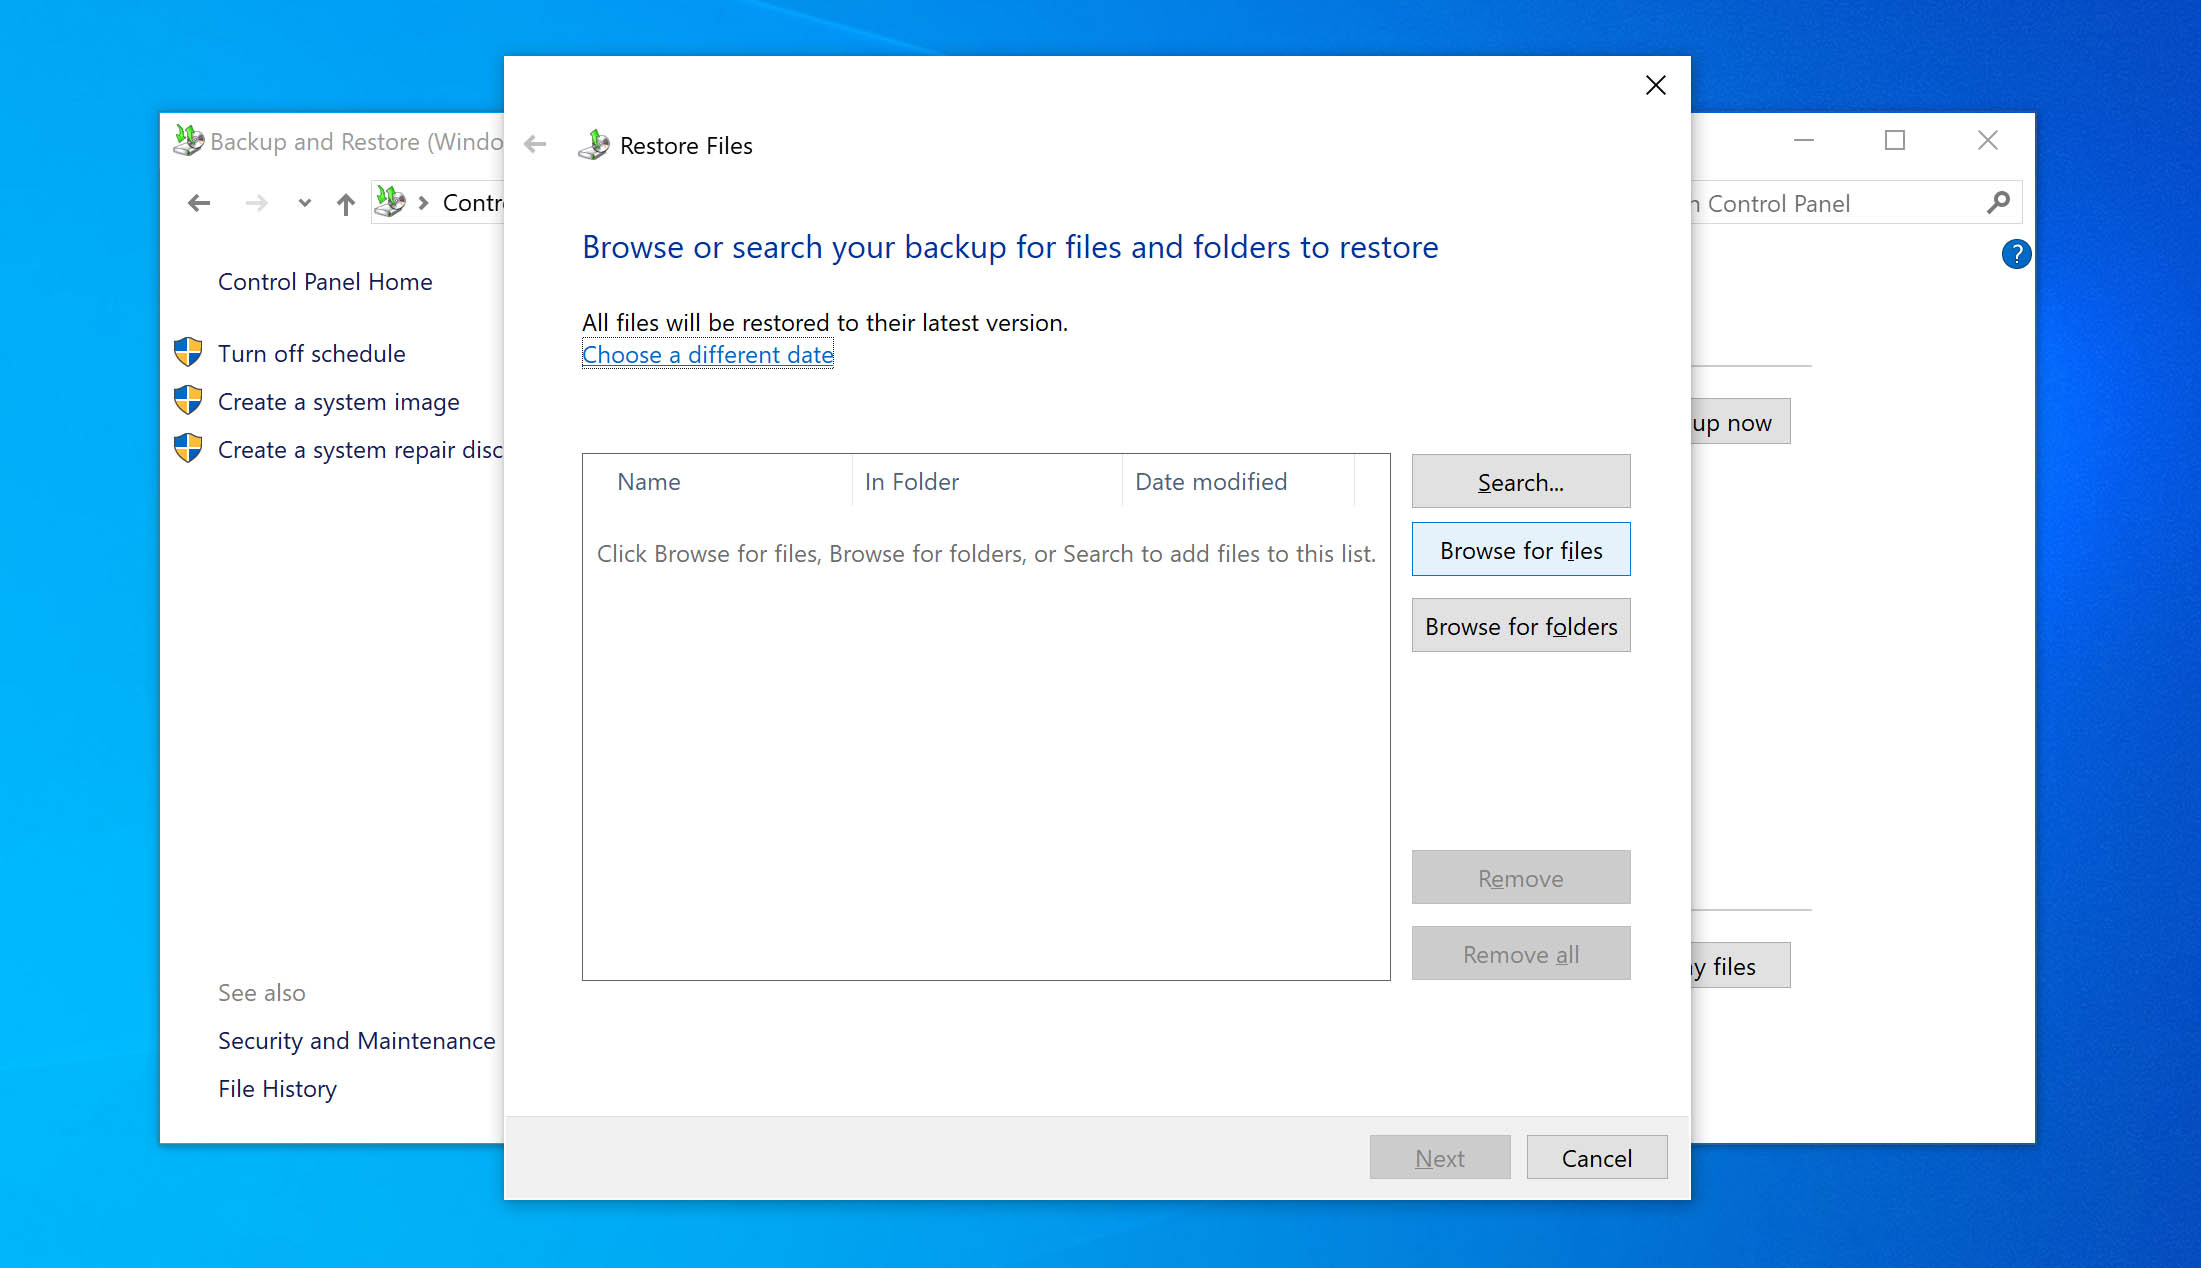Close the Backup and Restore window
Viewport: 2201px width, 1268px height.
tap(1987, 141)
